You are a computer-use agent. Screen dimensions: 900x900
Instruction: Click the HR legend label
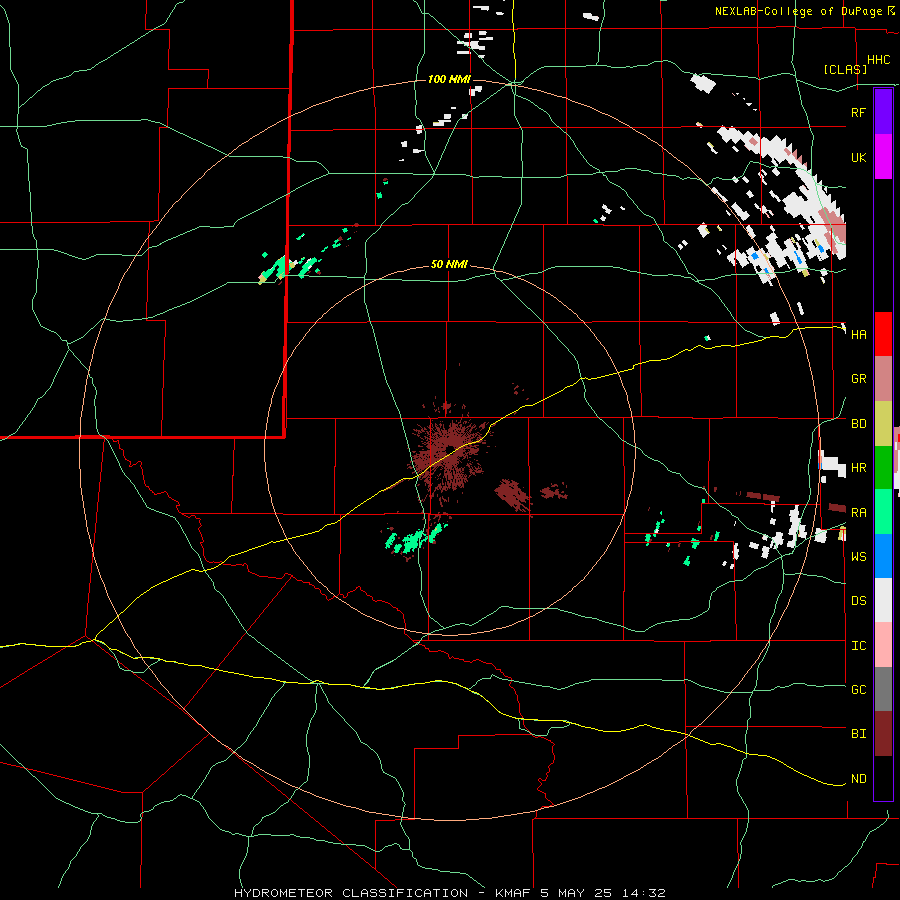(858, 468)
